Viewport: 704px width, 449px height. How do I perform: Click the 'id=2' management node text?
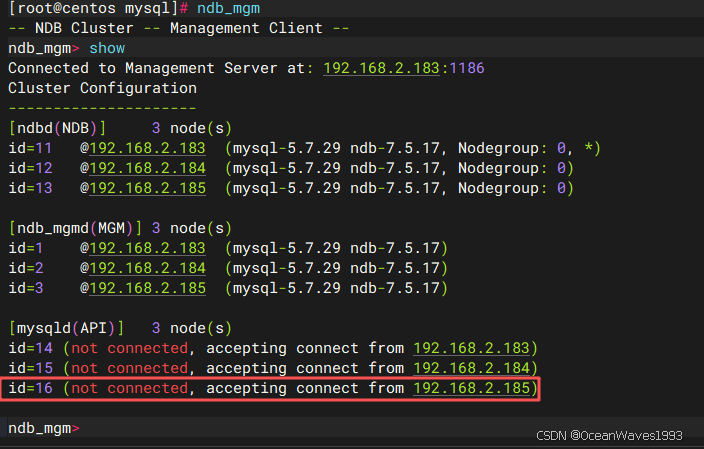point(26,268)
